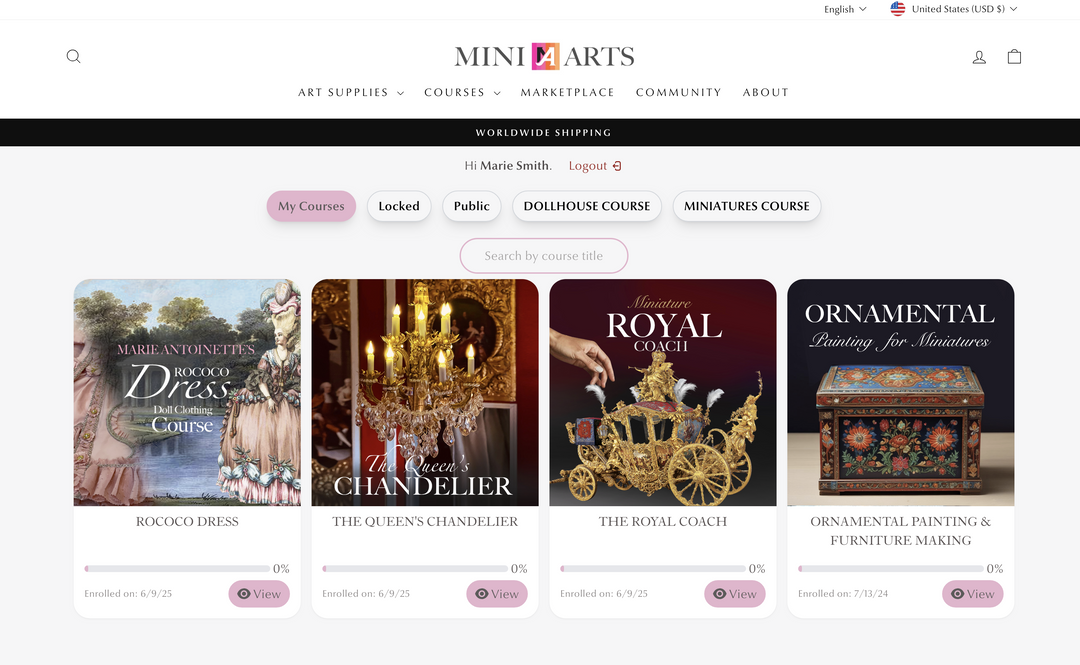This screenshot has width=1080, height=665.
Task: Click the account profile icon
Action: click(x=979, y=57)
